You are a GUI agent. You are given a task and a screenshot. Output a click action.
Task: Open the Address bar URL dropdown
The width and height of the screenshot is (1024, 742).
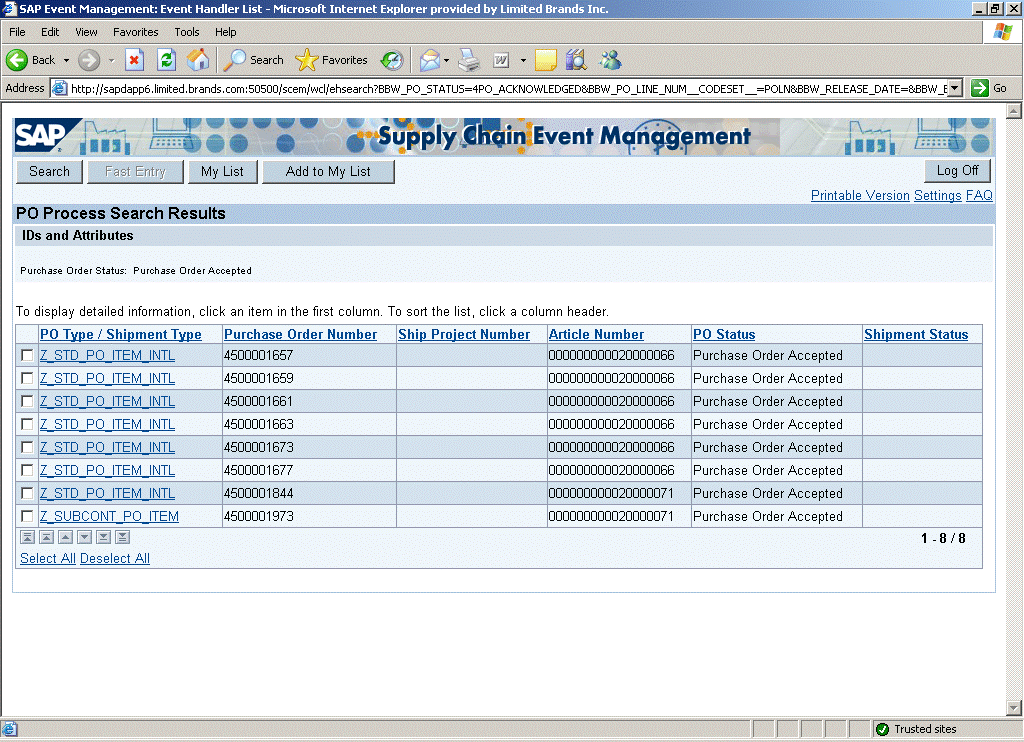tap(955, 88)
